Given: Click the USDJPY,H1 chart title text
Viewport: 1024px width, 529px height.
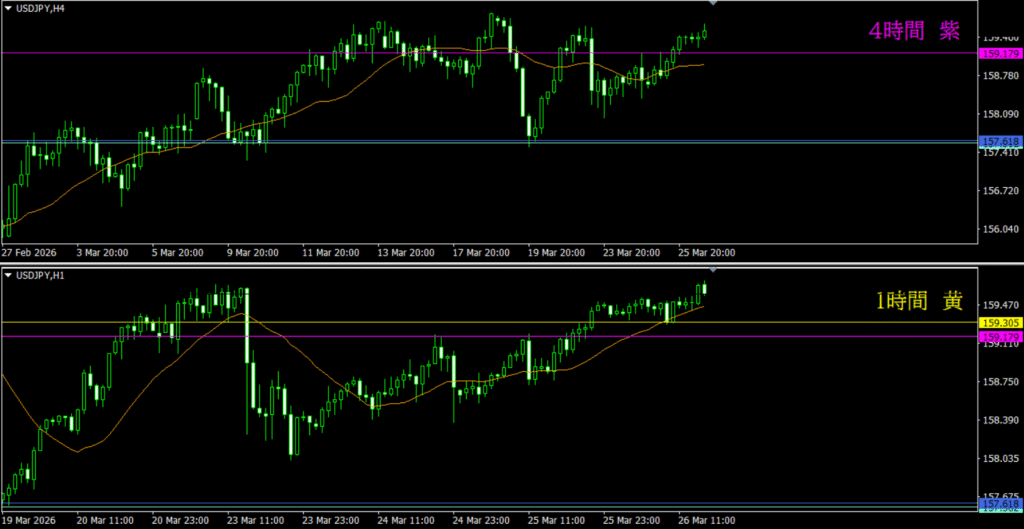Looking at the screenshot, I should click(41, 276).
